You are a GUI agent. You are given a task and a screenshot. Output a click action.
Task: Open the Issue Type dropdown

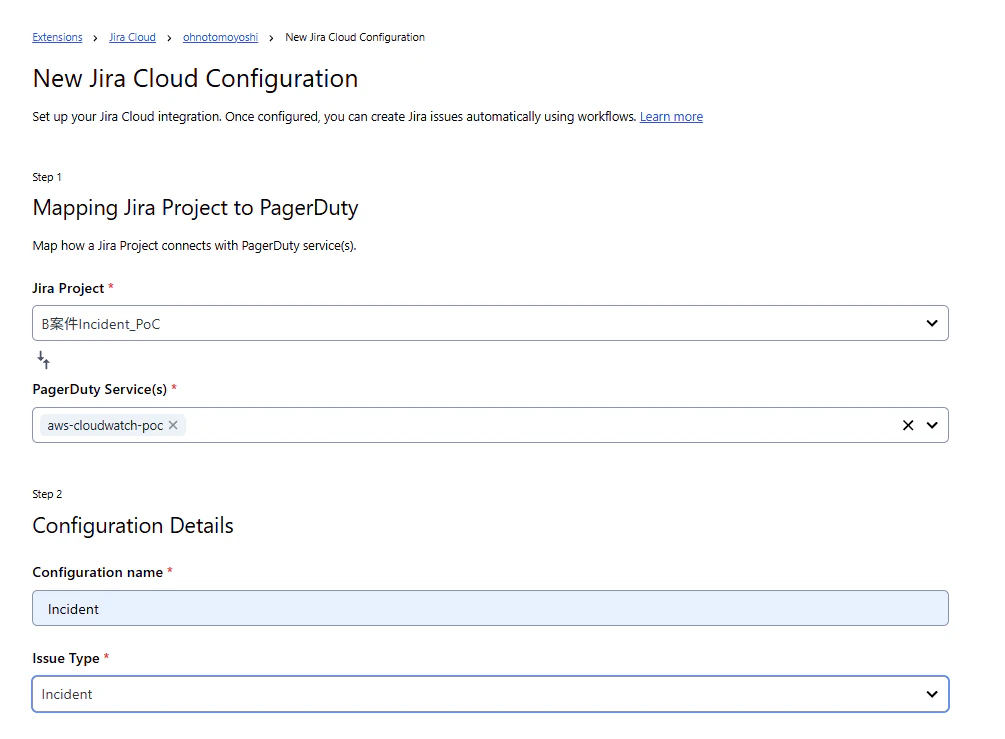coord(490,694)
